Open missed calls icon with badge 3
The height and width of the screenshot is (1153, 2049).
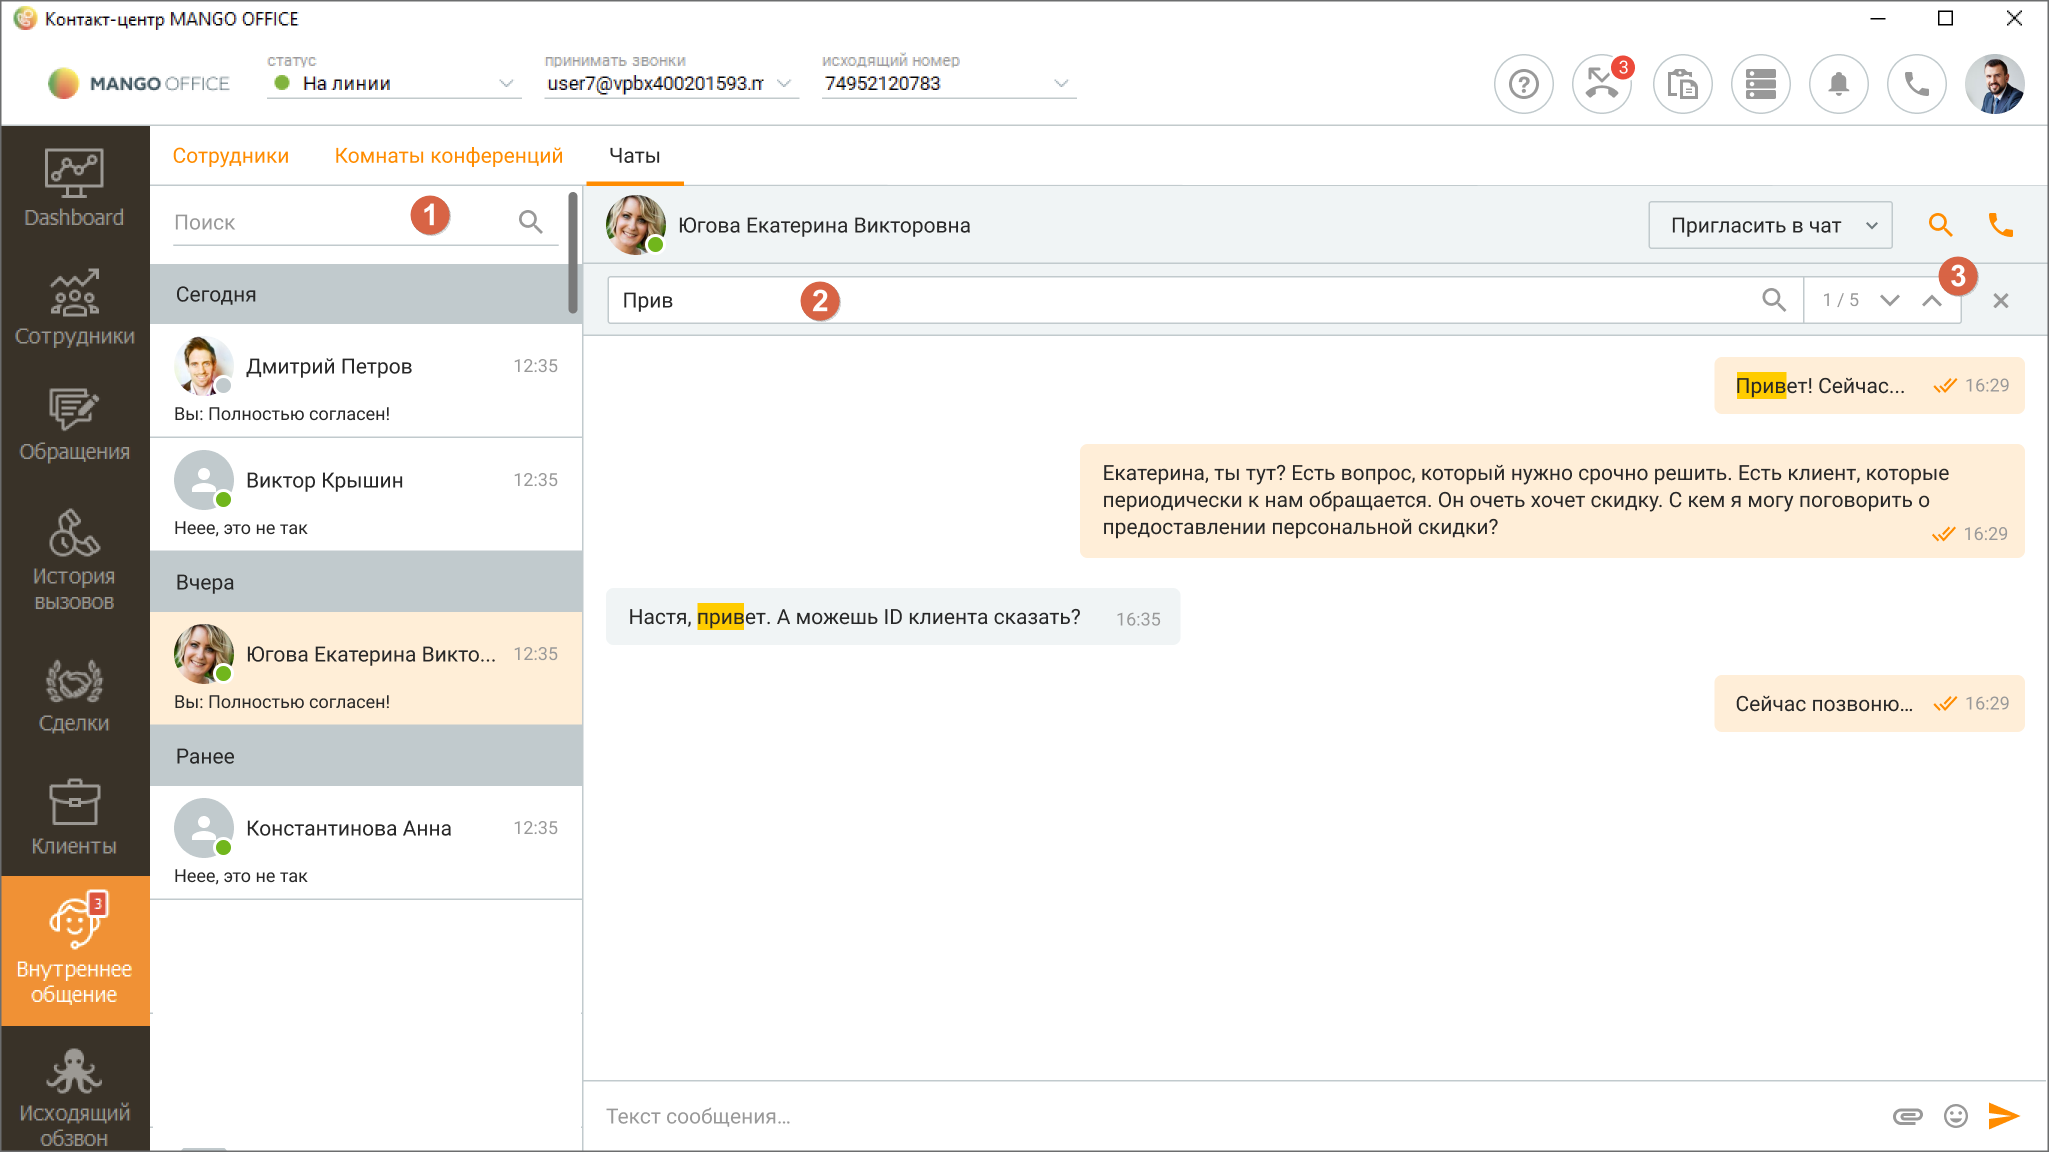coord(1602,84)
